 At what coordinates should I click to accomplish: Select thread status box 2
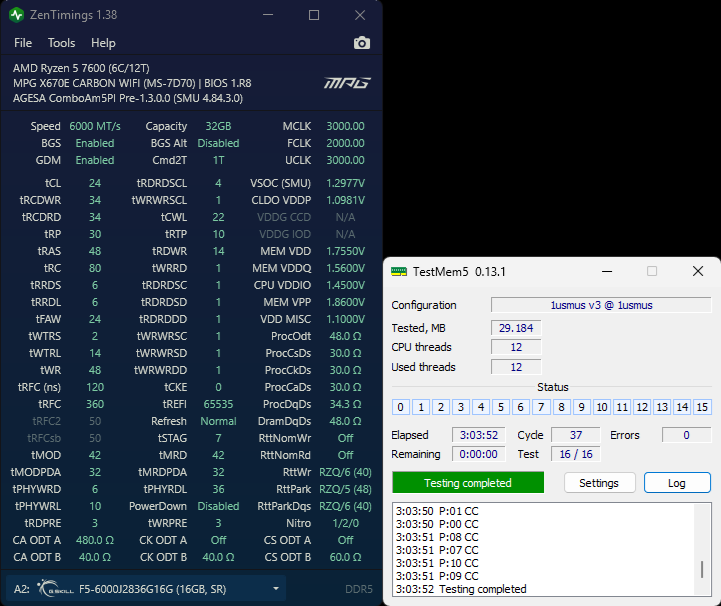click(441, 407)
